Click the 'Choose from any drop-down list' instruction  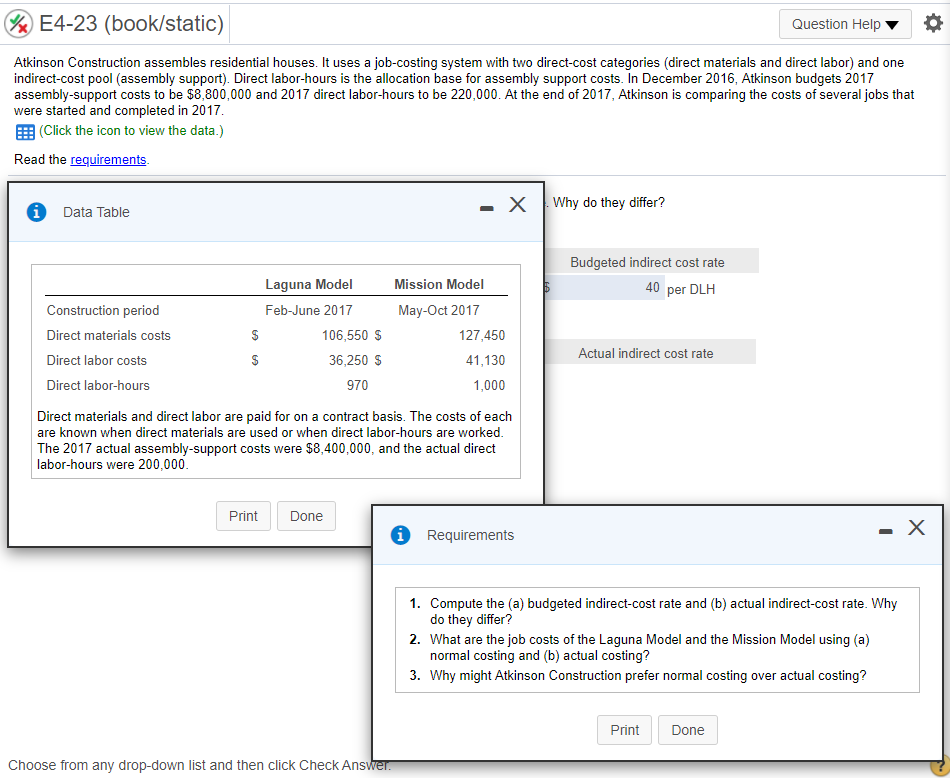(199, 765)
